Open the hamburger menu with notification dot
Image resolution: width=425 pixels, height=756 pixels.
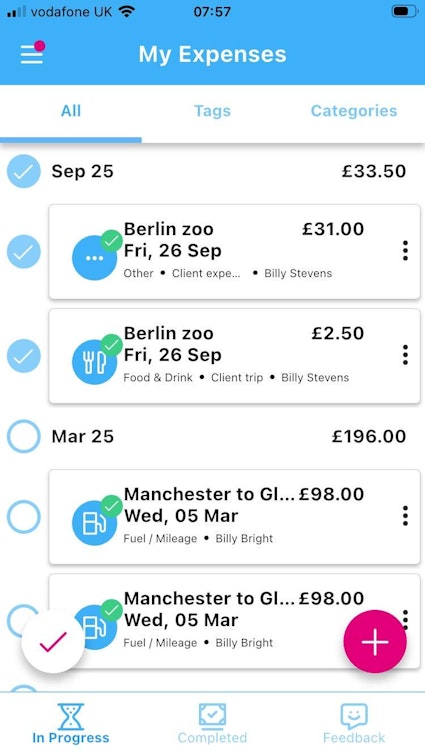point(32,53)
